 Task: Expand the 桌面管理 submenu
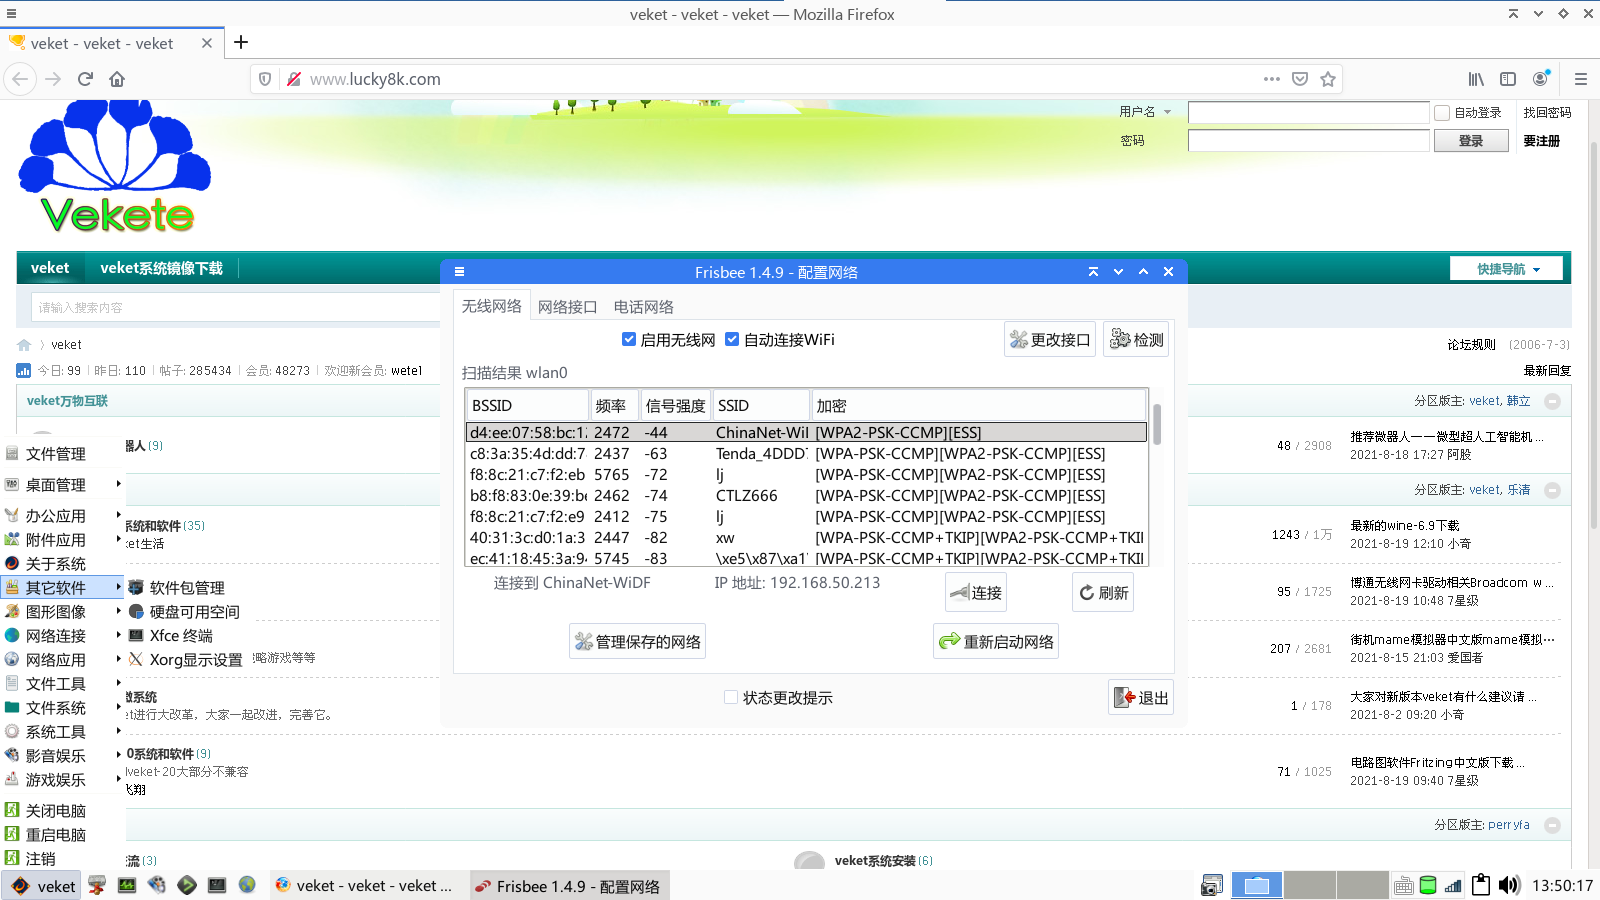(x=62, y=485)
